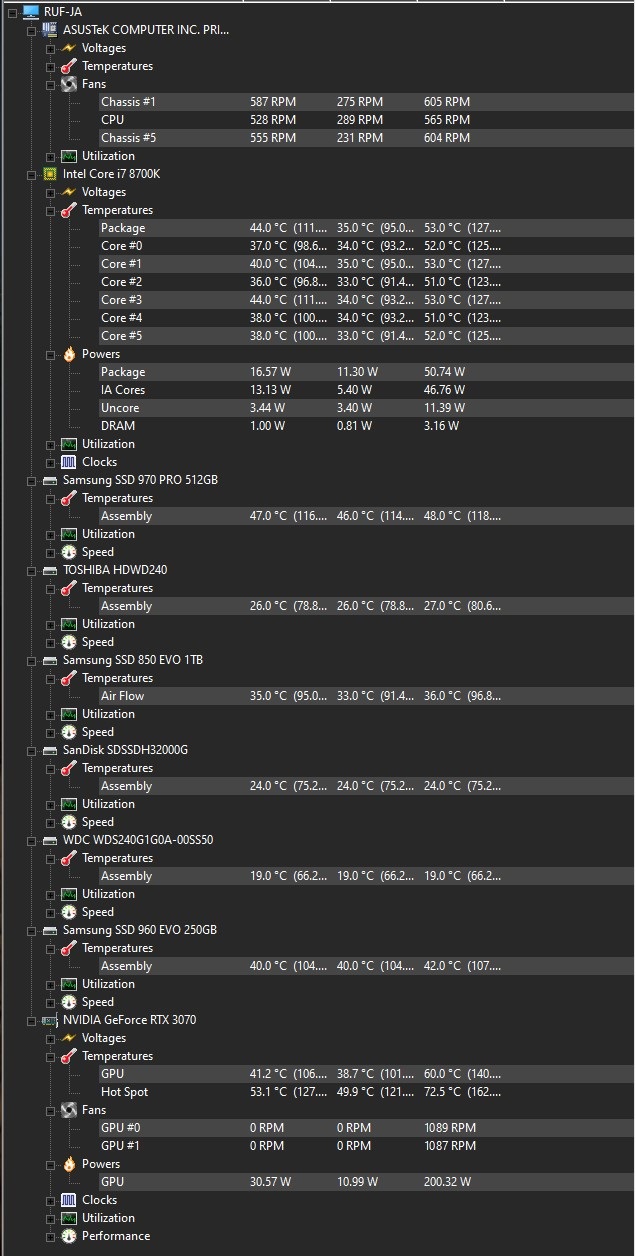Select the IA Cores power row
This screenshot has width=636, height=1256.
[366, 390]
